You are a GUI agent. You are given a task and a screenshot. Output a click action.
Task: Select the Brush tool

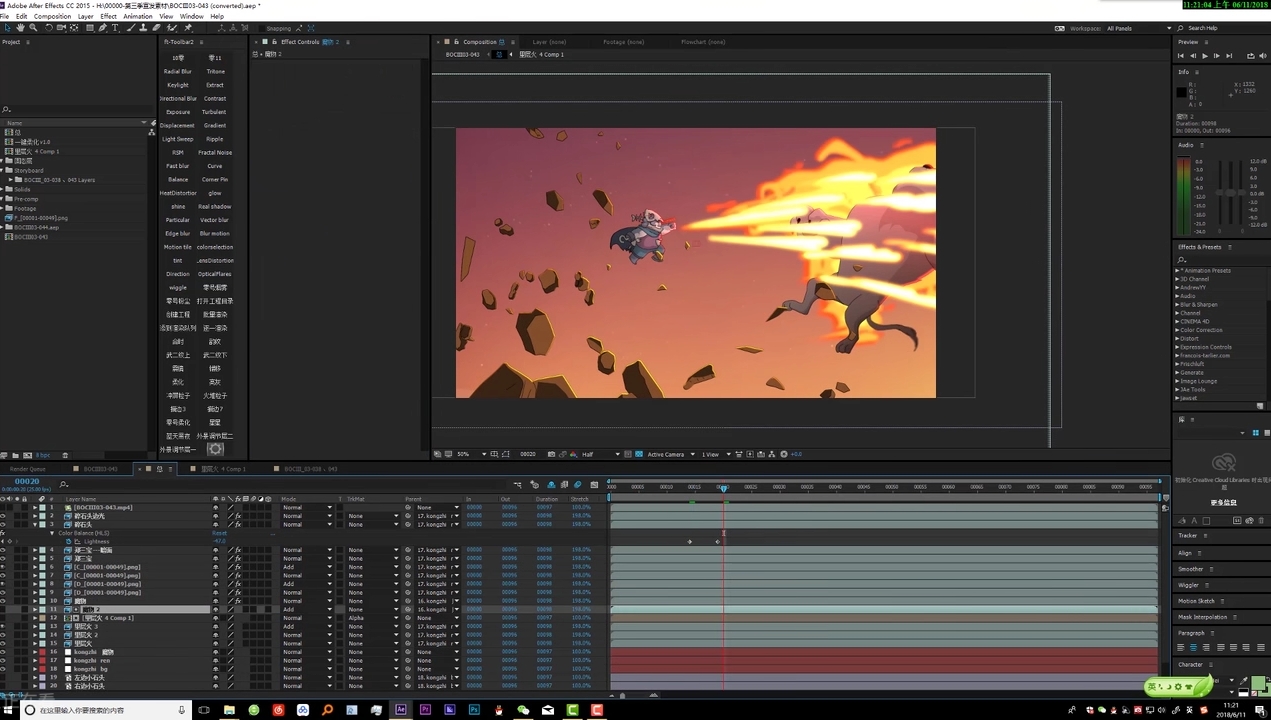[x=131, y=28]
